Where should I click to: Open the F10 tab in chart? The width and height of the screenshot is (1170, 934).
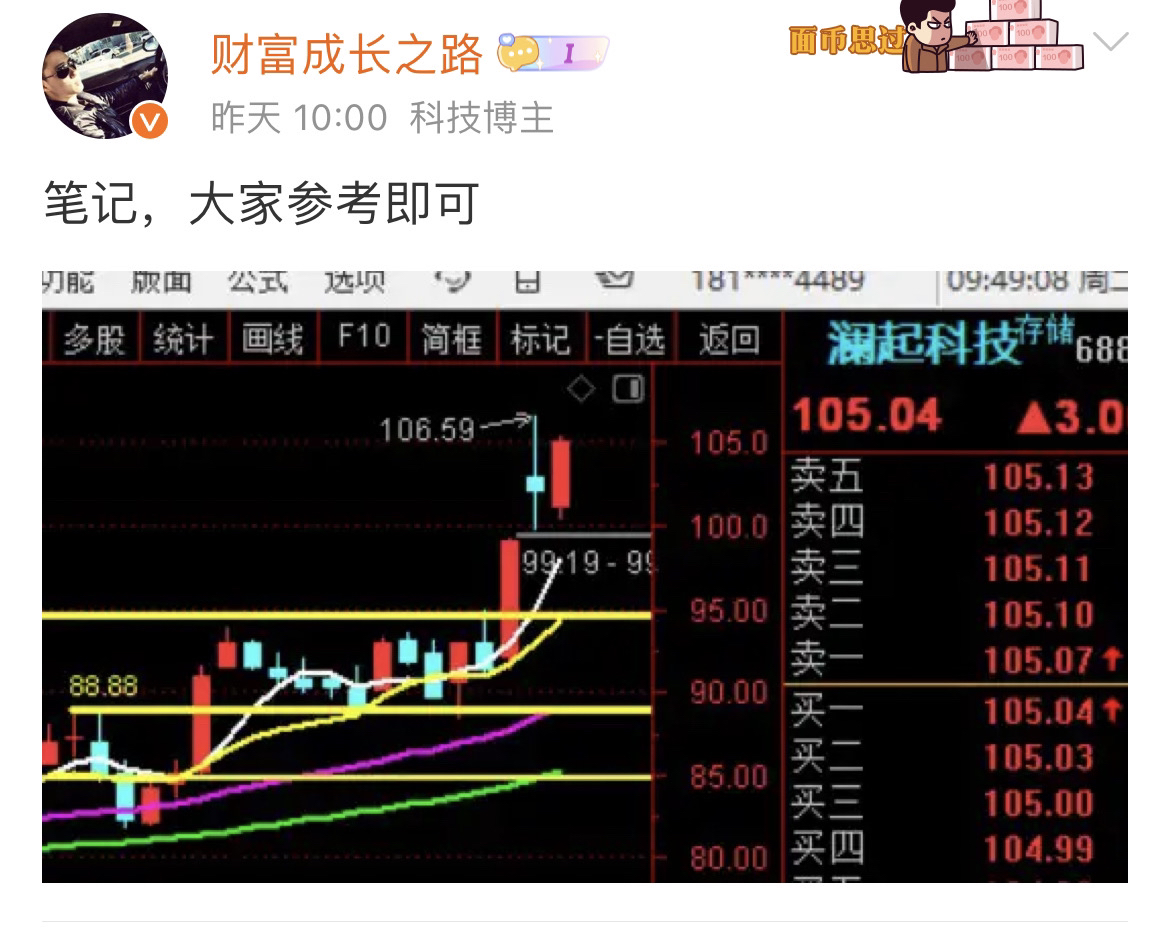pos(364,336)
